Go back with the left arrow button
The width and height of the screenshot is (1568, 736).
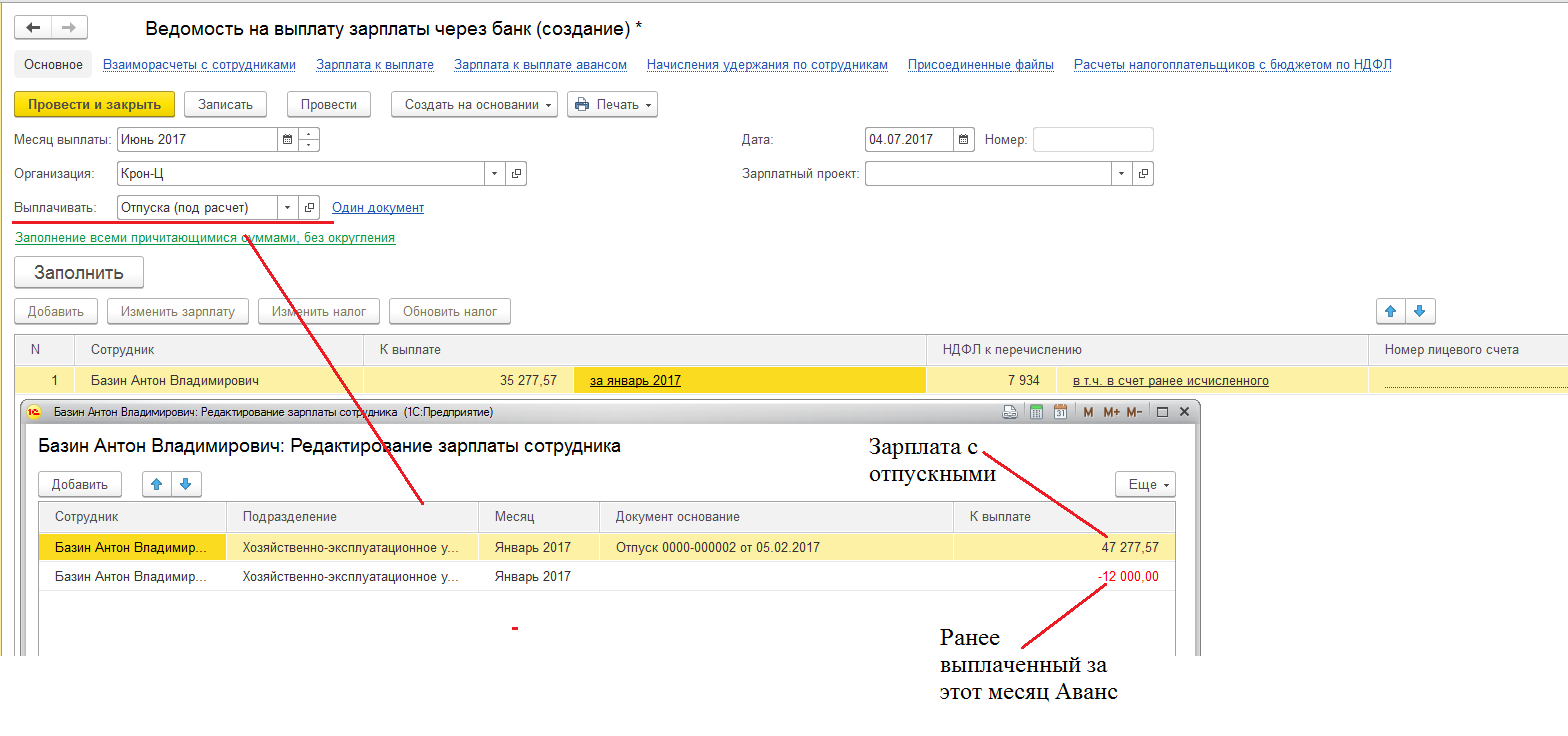point(33,28)
